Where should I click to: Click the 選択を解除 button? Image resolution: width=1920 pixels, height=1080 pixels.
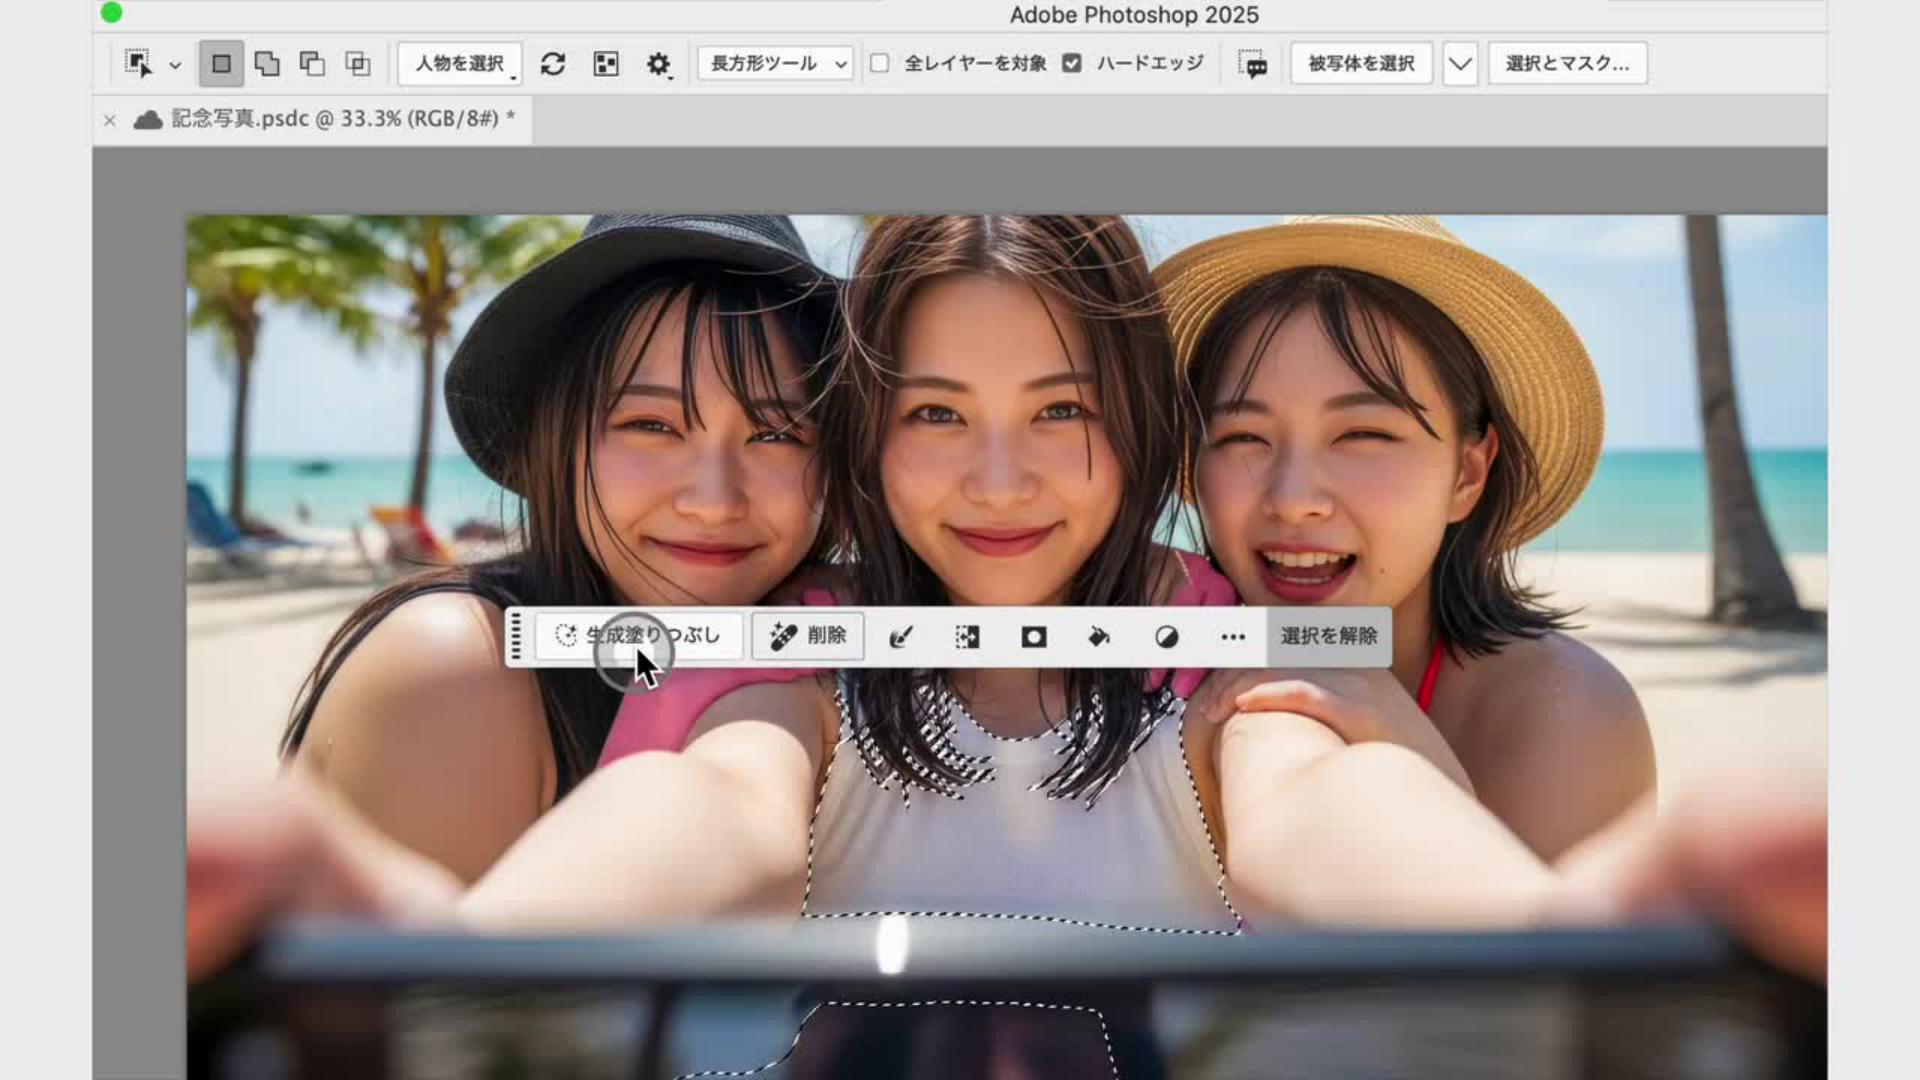pos(1329,636)
